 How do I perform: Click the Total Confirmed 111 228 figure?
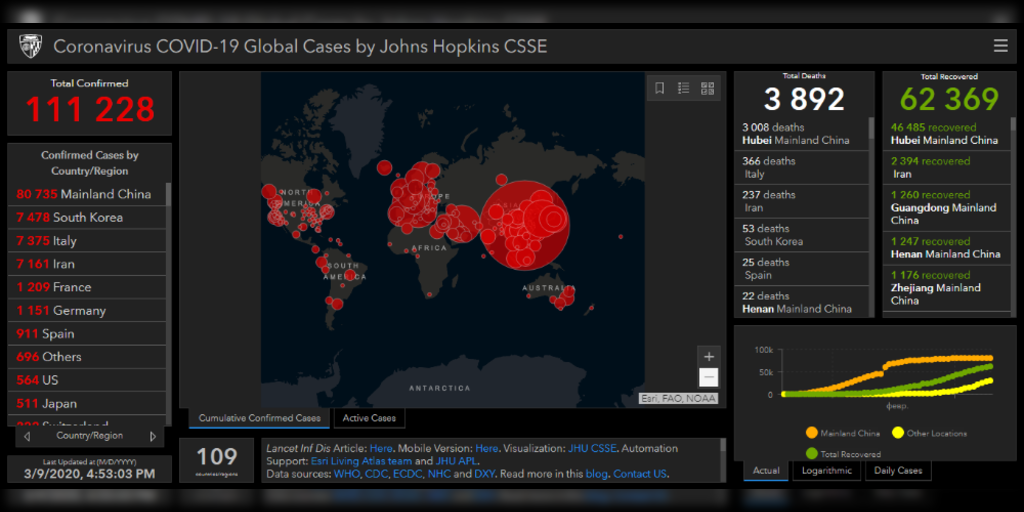pos(90,109)
